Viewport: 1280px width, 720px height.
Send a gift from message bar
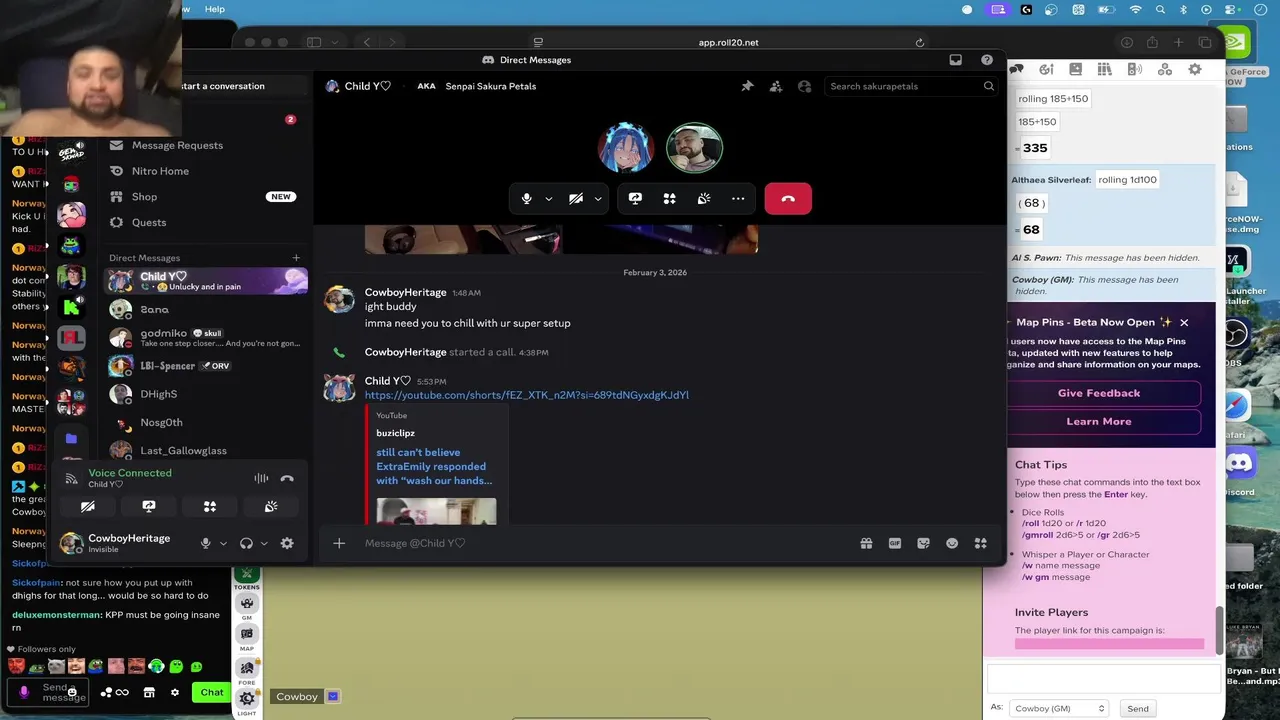866,543
